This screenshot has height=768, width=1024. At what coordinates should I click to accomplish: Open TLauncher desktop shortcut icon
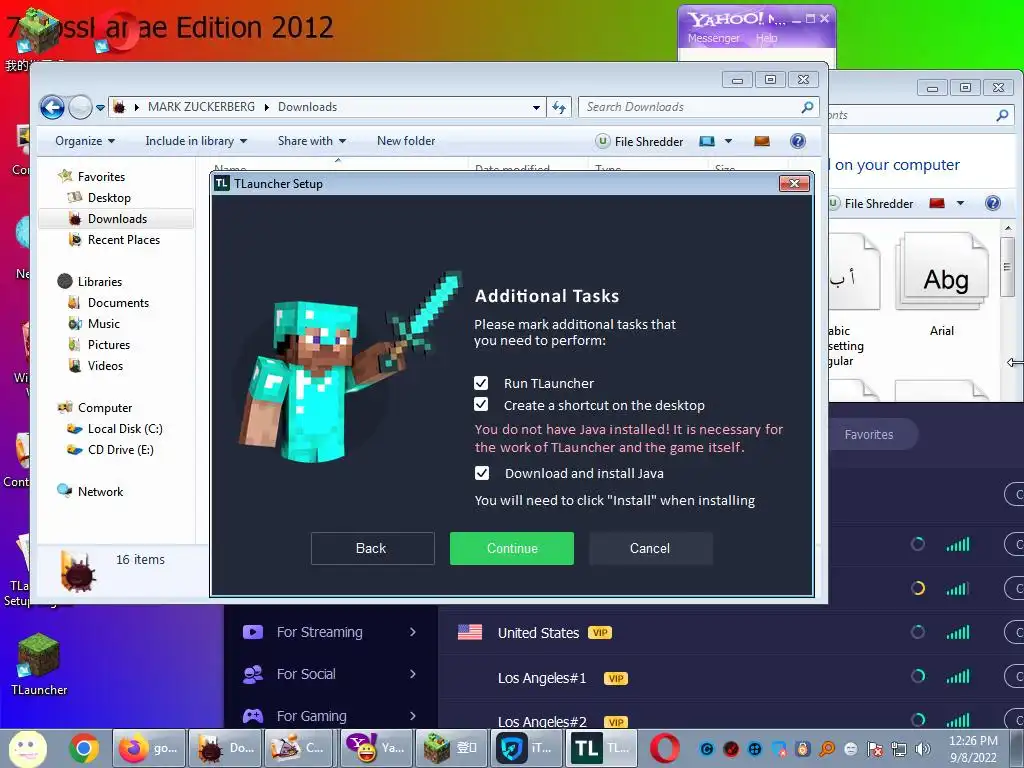pos(39,664)
